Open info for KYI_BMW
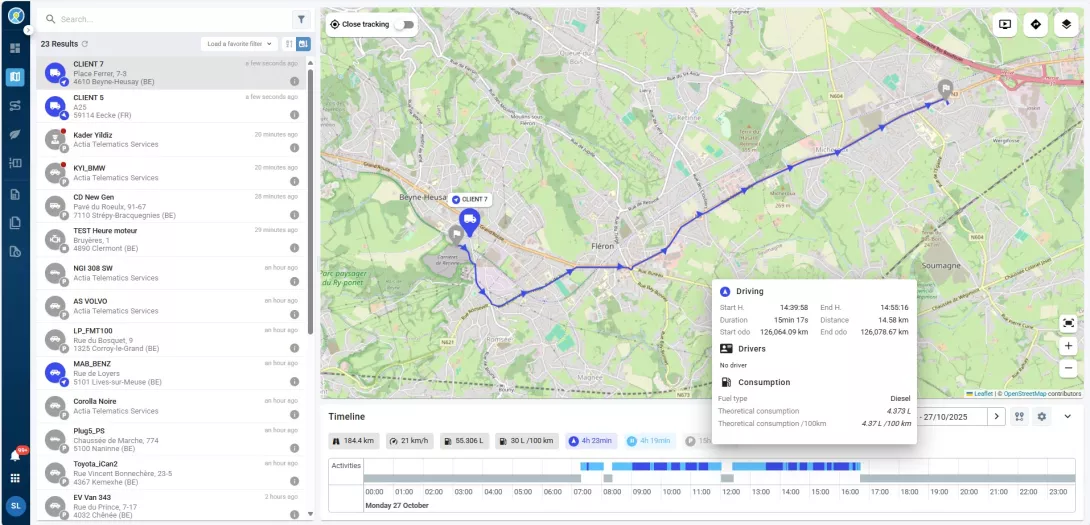Screen dimensions: 1090x525 (x=294, y=181)
